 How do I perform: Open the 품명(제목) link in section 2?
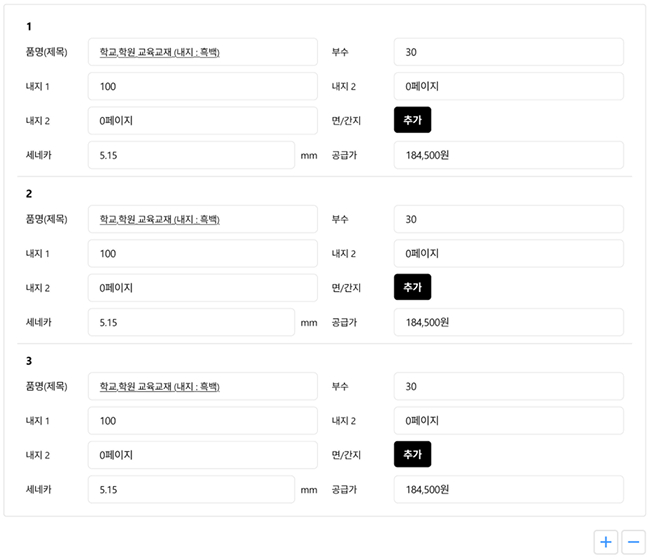point(159,219)
